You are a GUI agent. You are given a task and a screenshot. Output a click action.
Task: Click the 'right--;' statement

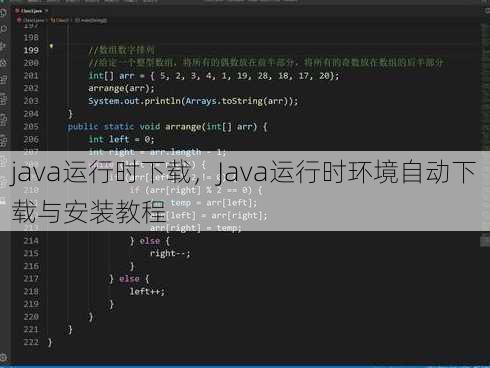coord(170,254)
